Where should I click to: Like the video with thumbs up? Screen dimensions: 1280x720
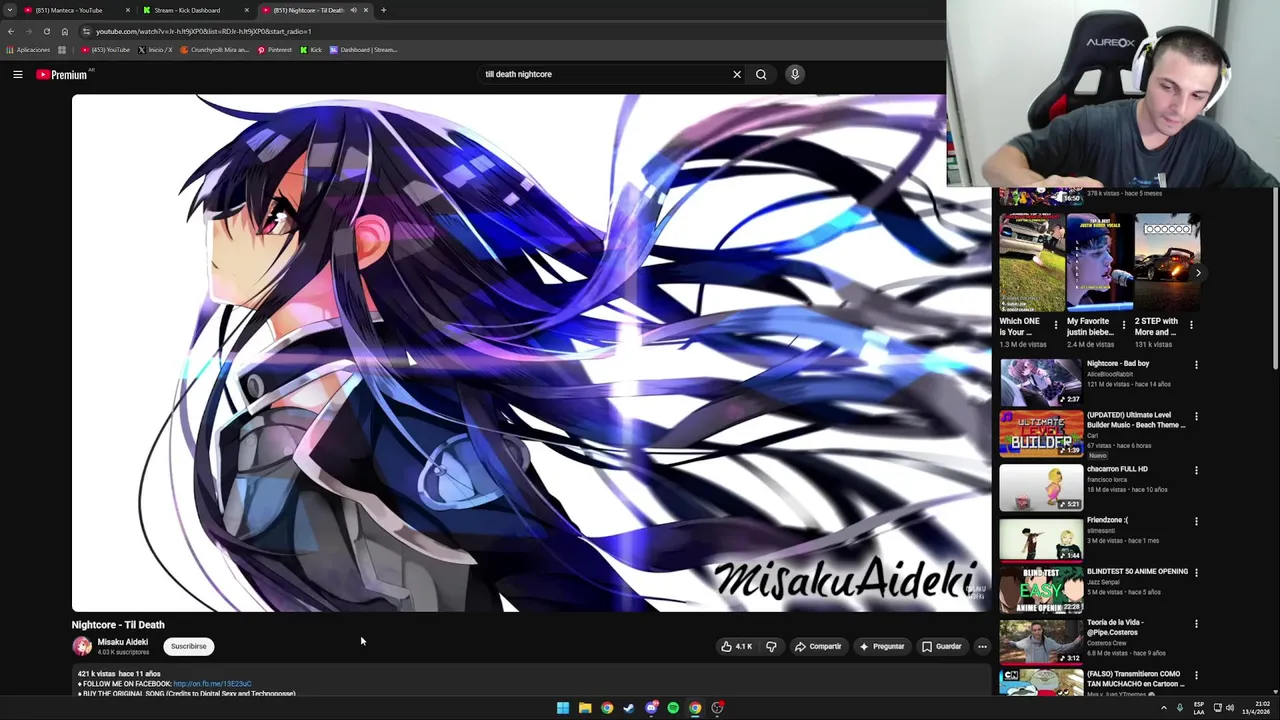[x=737, y=646]
